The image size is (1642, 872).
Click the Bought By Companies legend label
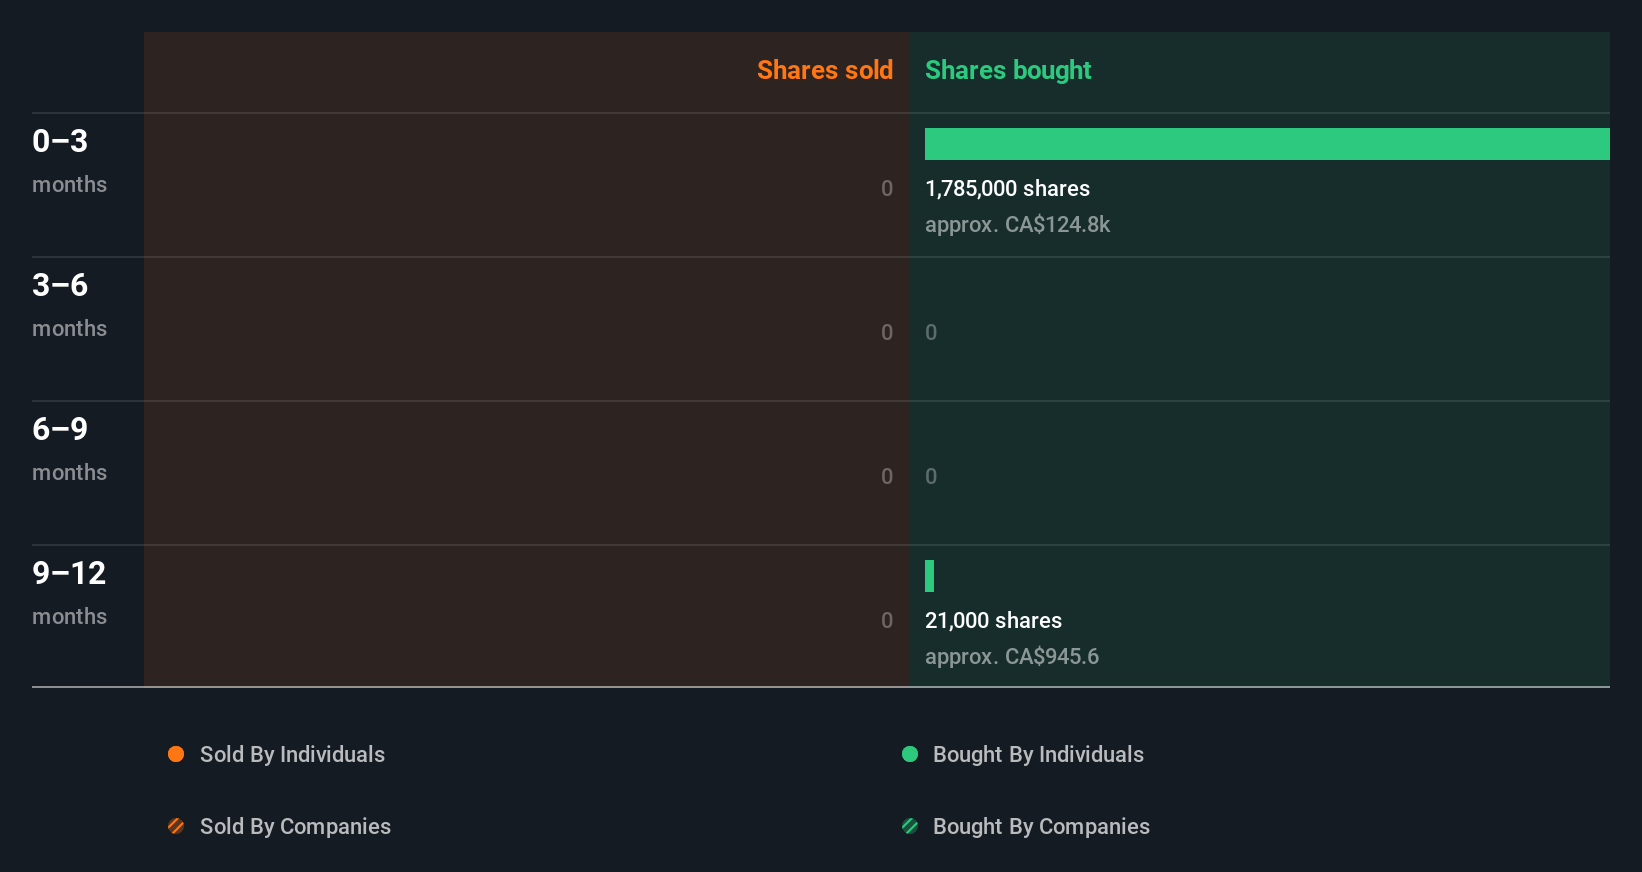(1041, 826)
